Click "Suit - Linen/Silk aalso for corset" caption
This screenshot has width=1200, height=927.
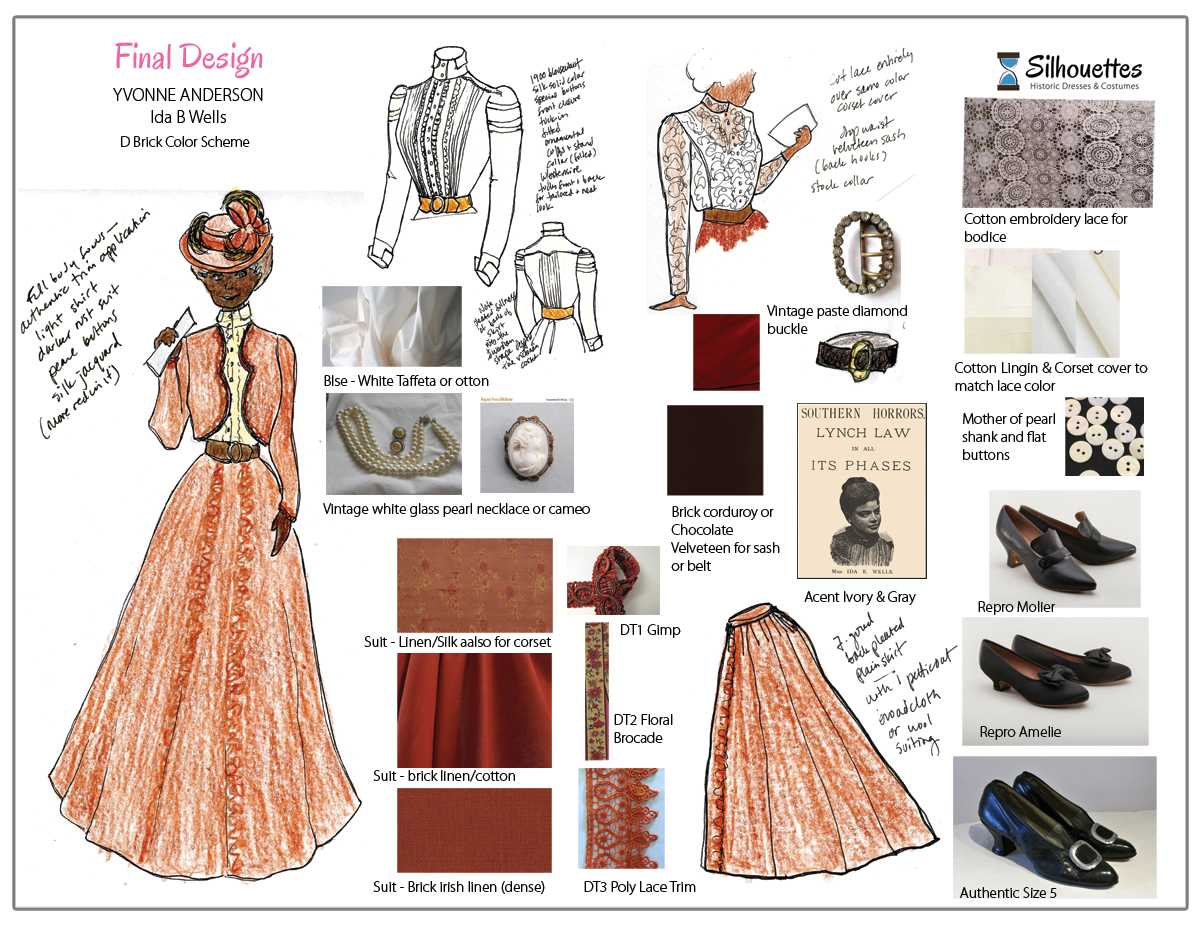click(x=457, y=641)
